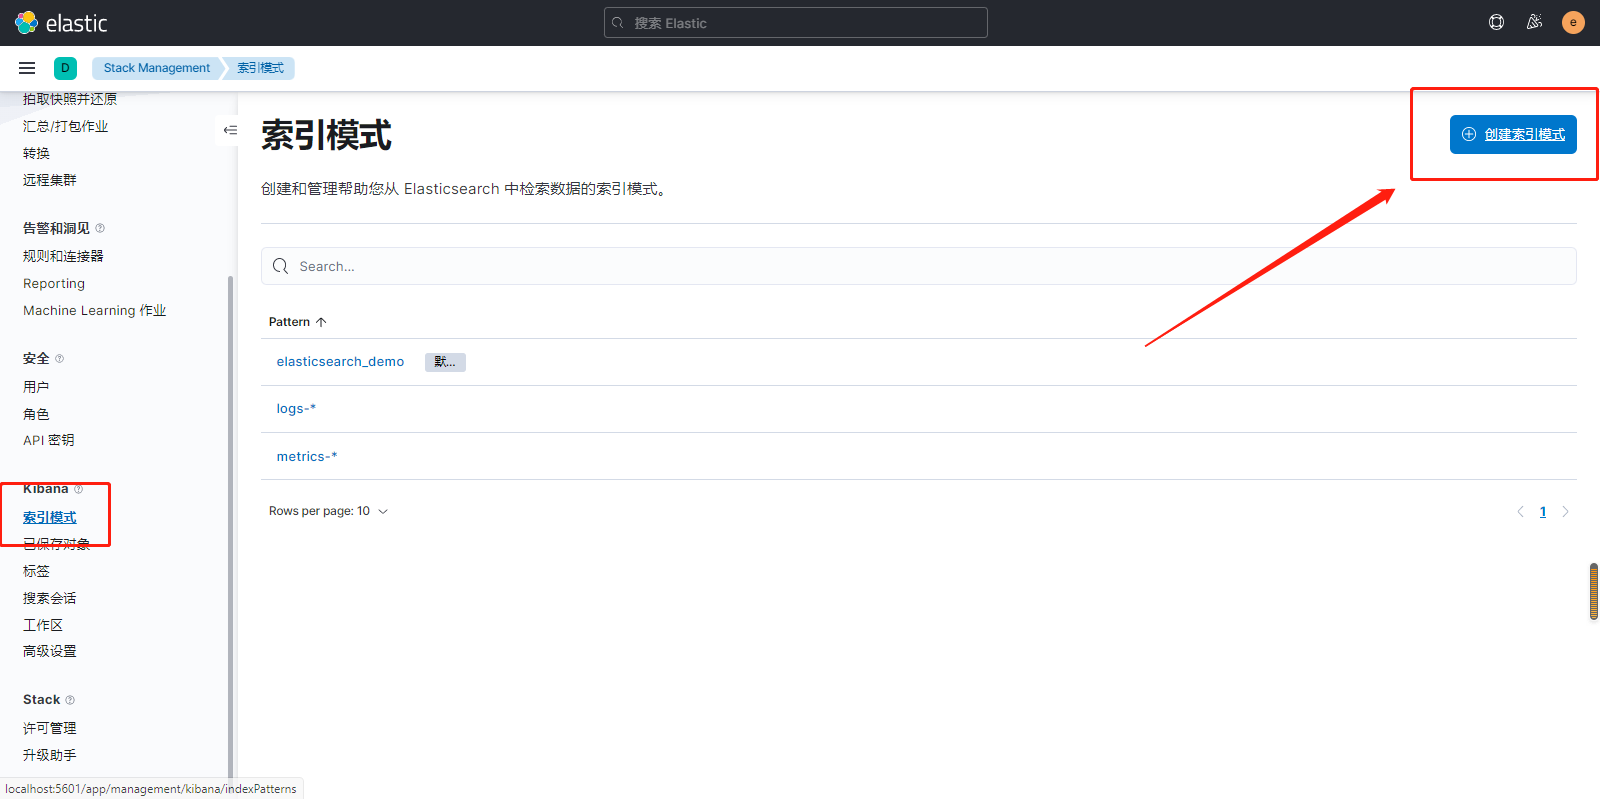
Task: Open the newsfeed celebration icon
Action: [1534, 22]
